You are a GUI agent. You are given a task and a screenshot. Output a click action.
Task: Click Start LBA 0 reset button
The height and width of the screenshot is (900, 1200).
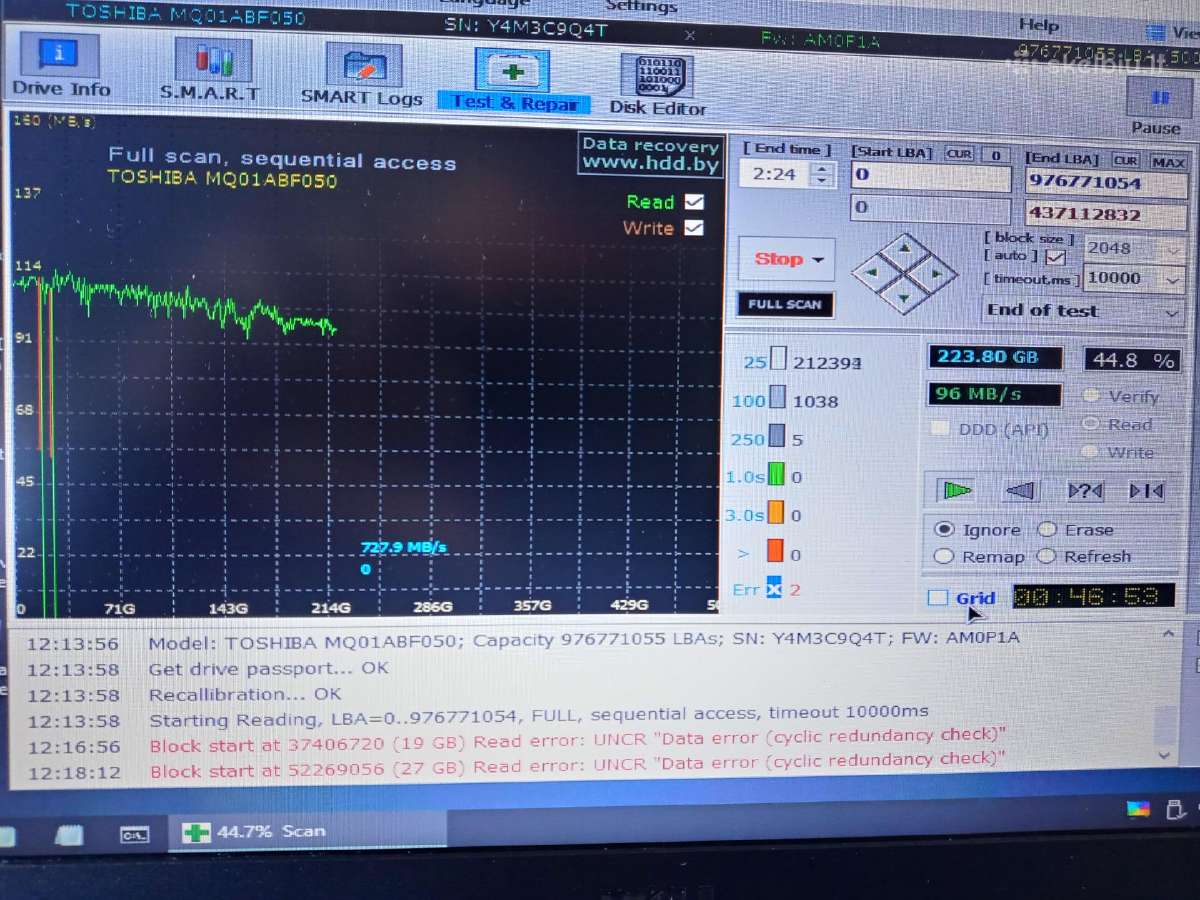[994, 155]
